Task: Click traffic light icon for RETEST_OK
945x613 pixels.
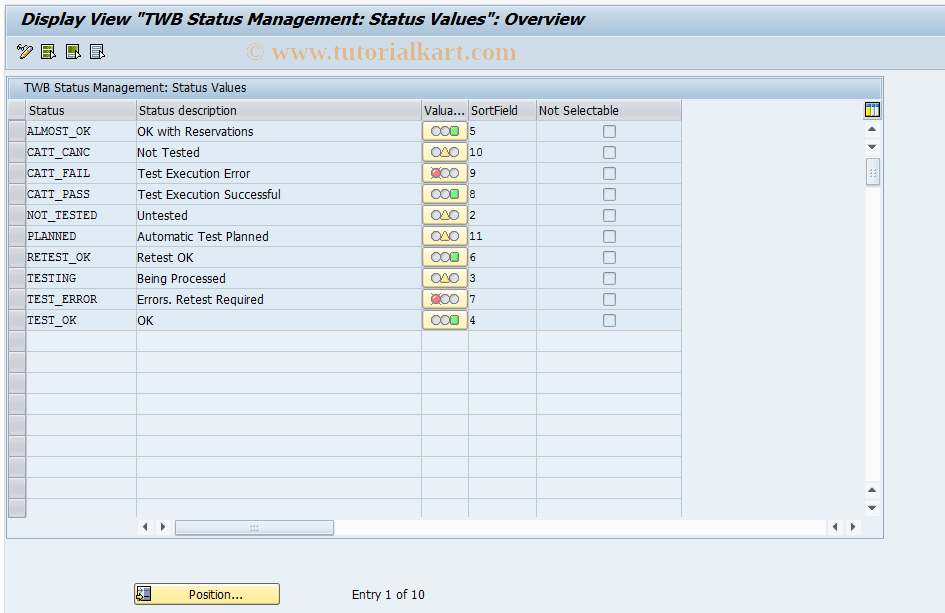Action: 445,257
